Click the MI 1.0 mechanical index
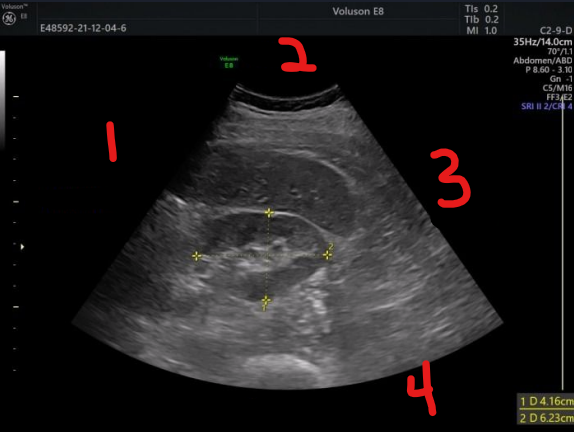 [x=481, y=30]
